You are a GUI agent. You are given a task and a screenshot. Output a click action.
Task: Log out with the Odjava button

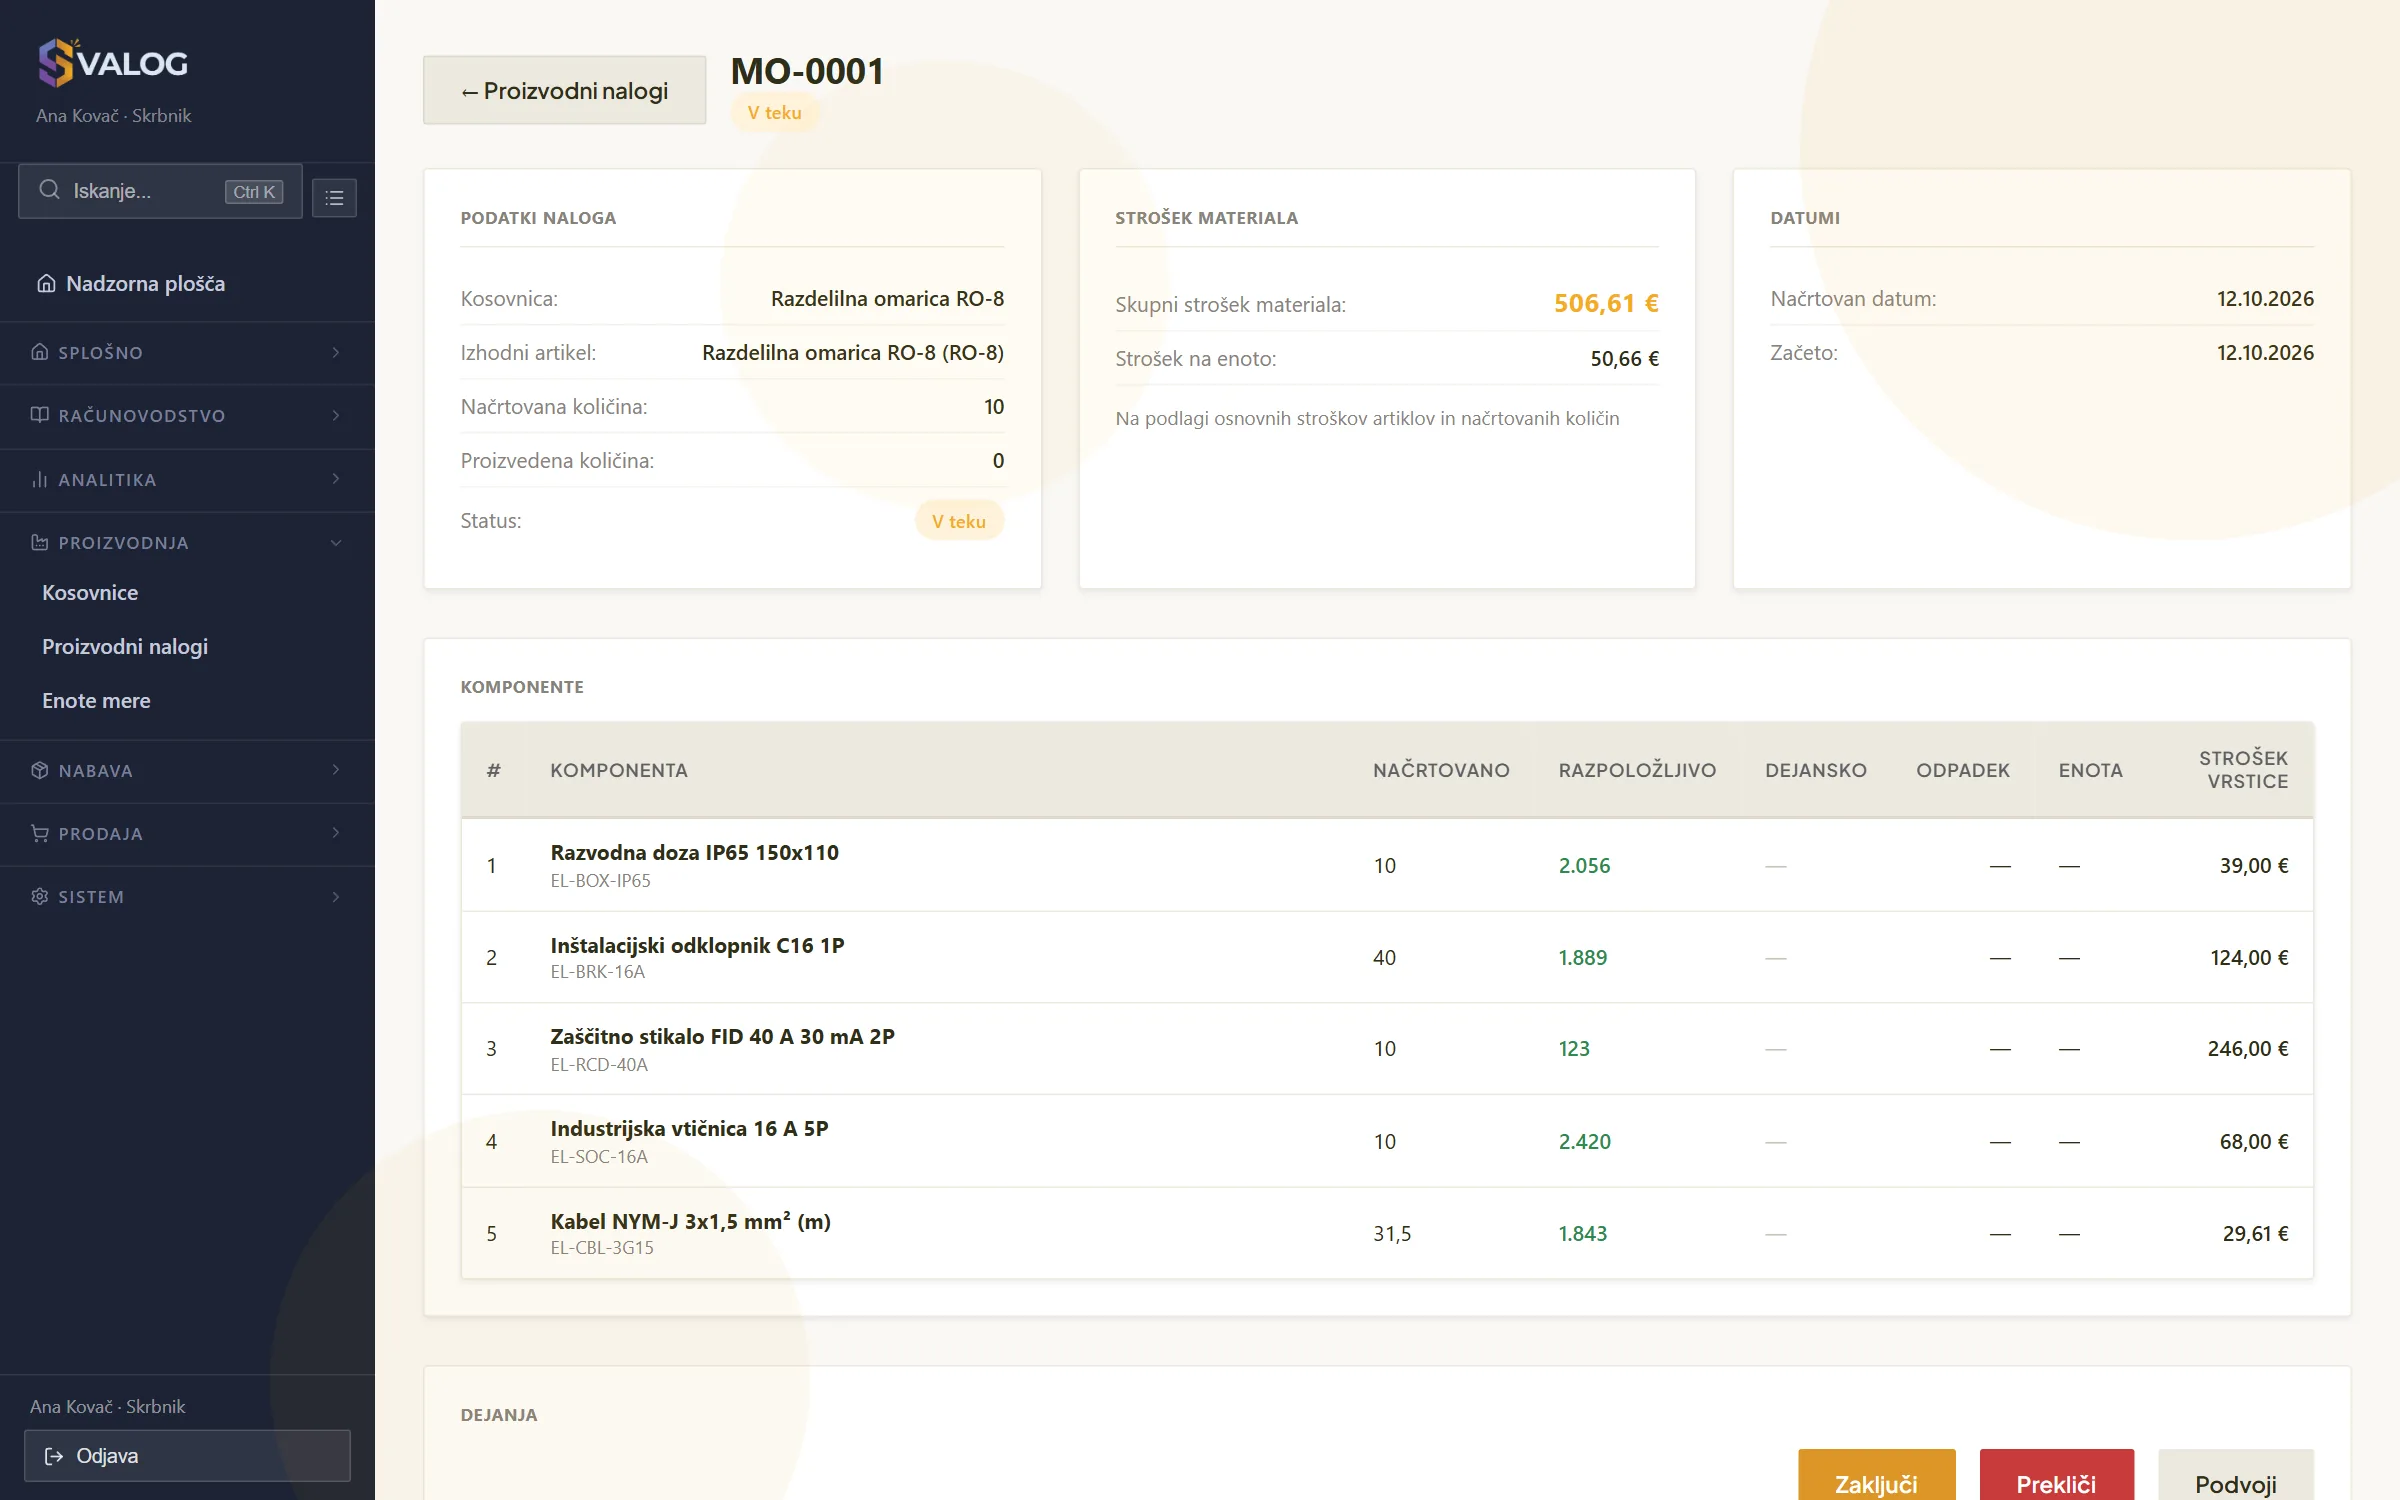[x=187, y=1456]
